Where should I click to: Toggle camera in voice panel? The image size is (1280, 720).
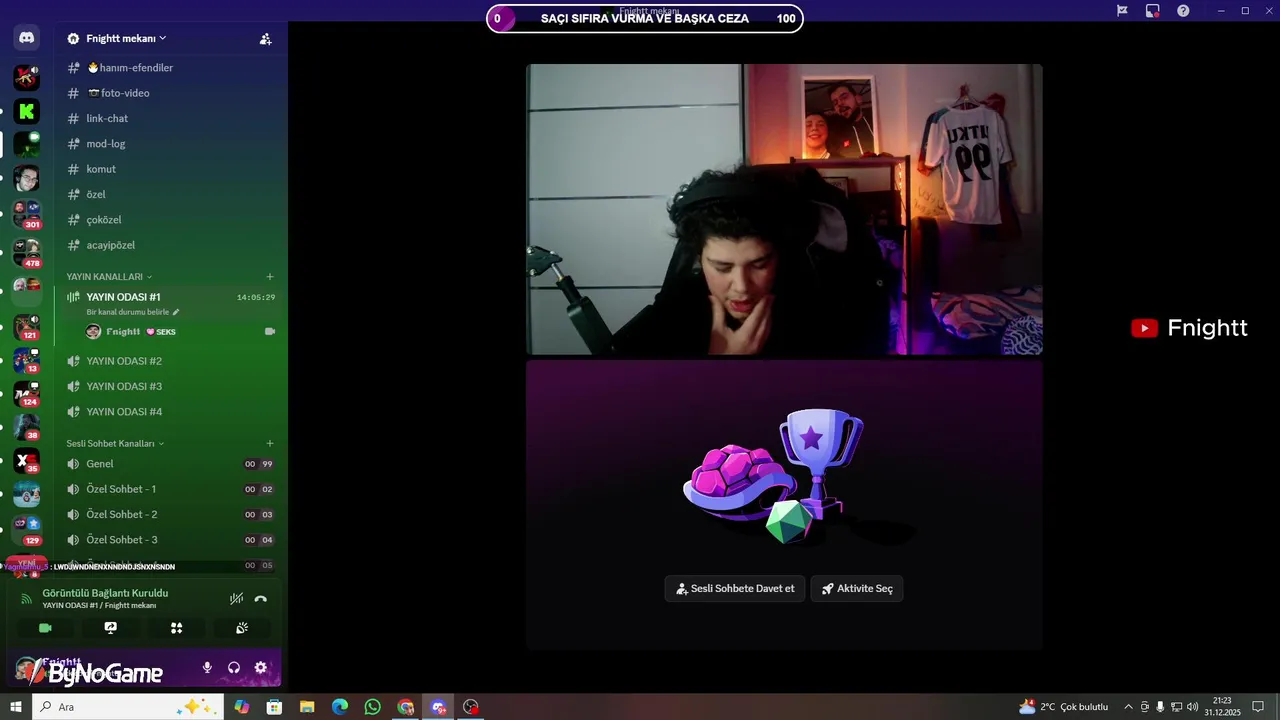point(45,628)
